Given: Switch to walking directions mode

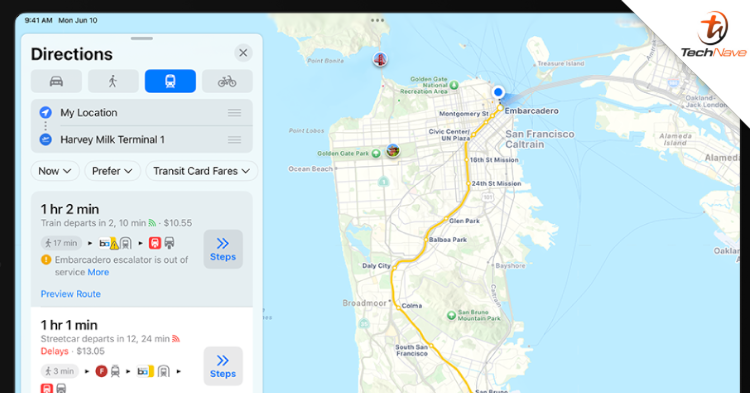Looking at the screenshot, I should [113, 81].
